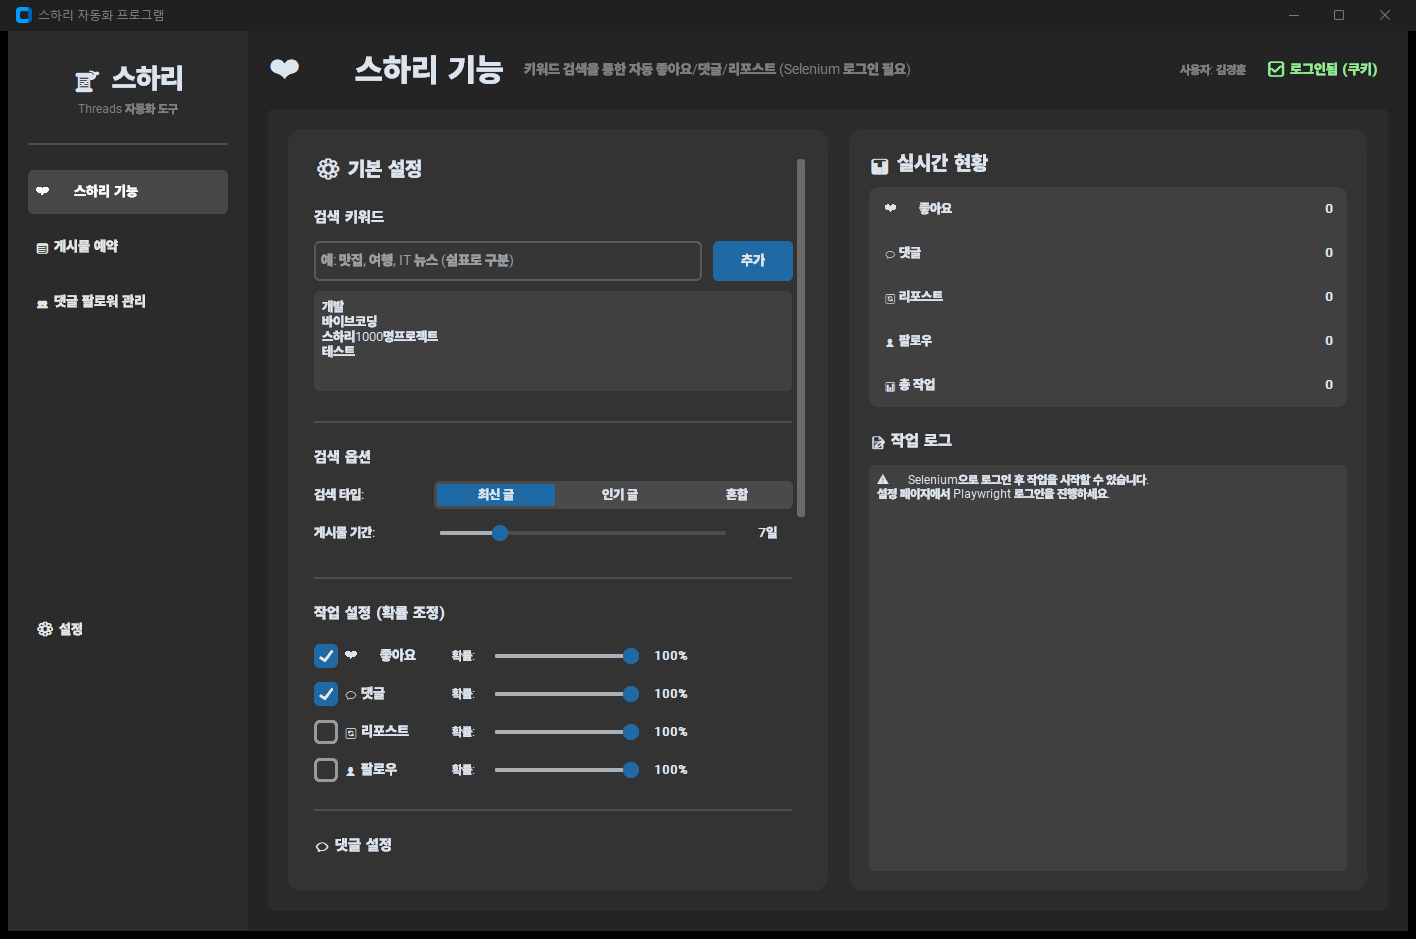Click the 사용자: 김경훈 label
Viewport: 1416px width, 939px height.
(1213, 70)
